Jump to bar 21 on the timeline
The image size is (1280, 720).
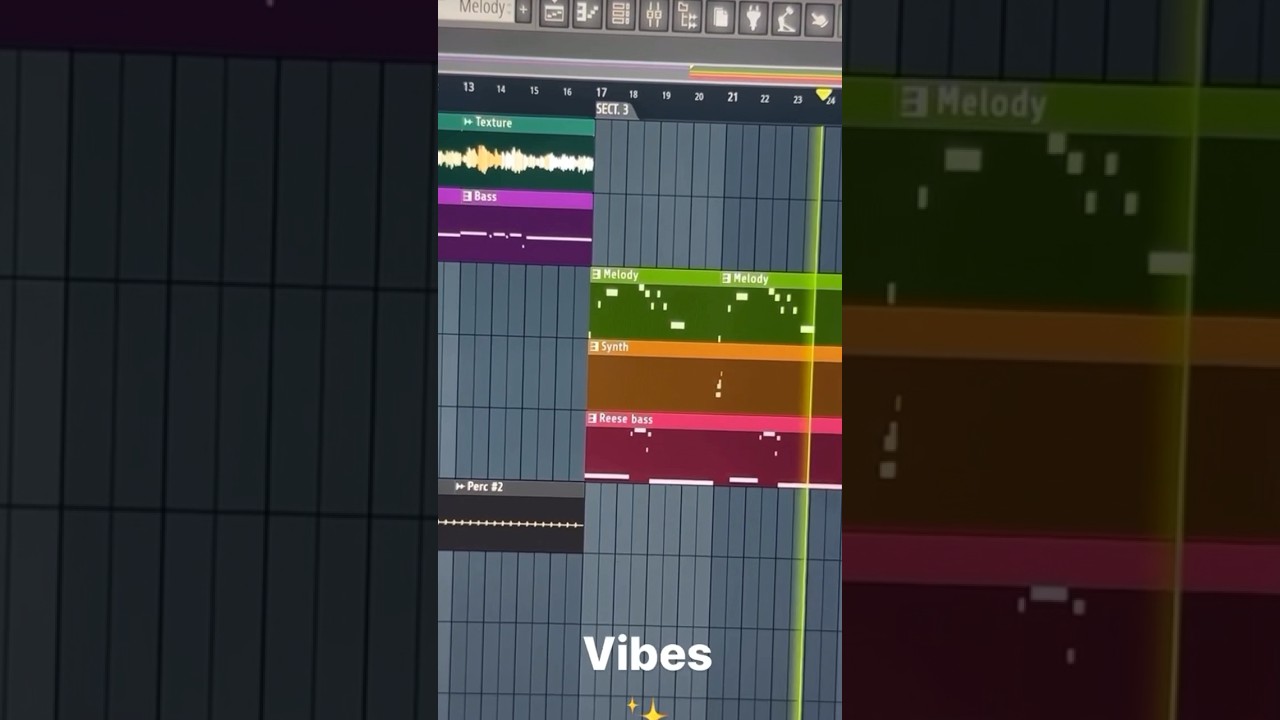tap(732, 97)
